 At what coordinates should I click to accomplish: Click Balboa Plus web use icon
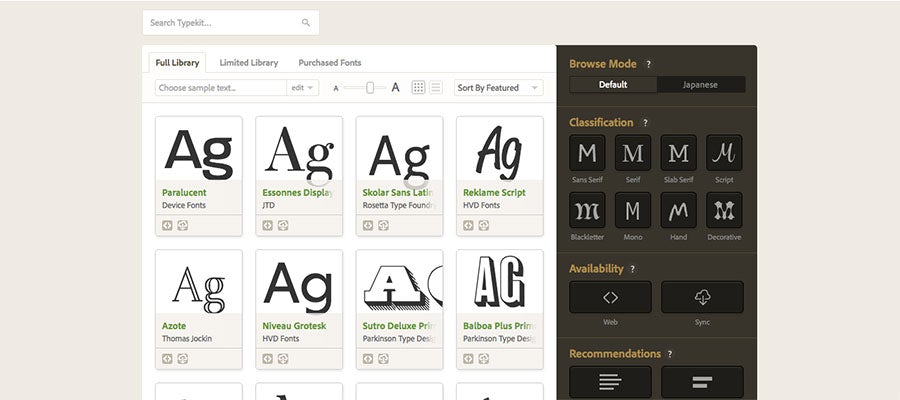click(x=468, y=359)
